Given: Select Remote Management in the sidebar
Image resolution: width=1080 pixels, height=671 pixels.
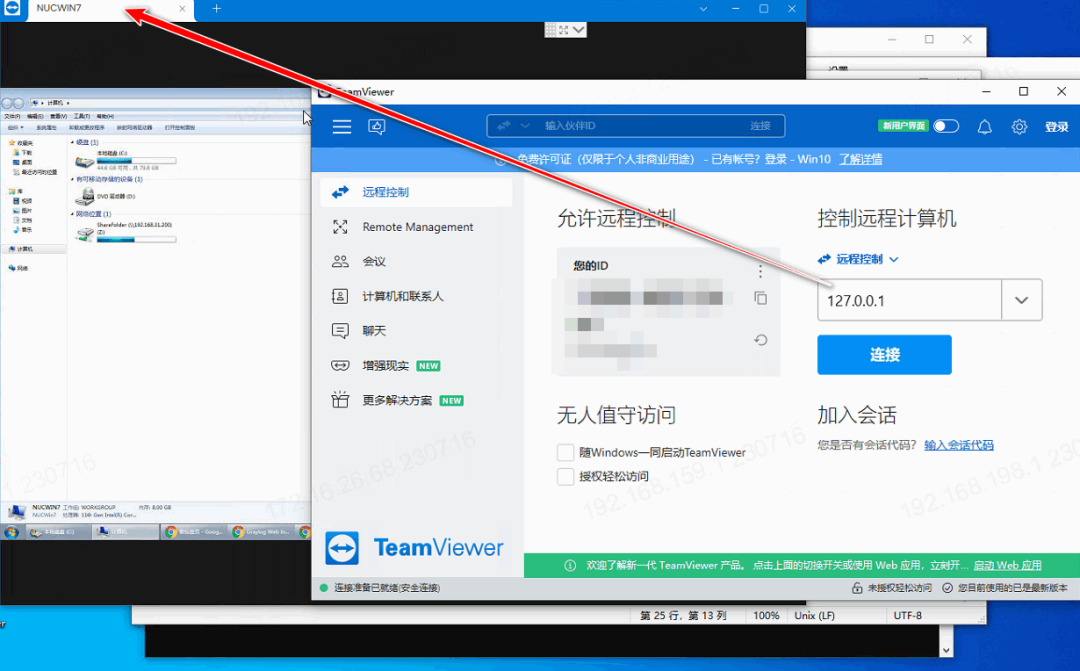Looking at the screenshot, I should (x=417, y=227).
